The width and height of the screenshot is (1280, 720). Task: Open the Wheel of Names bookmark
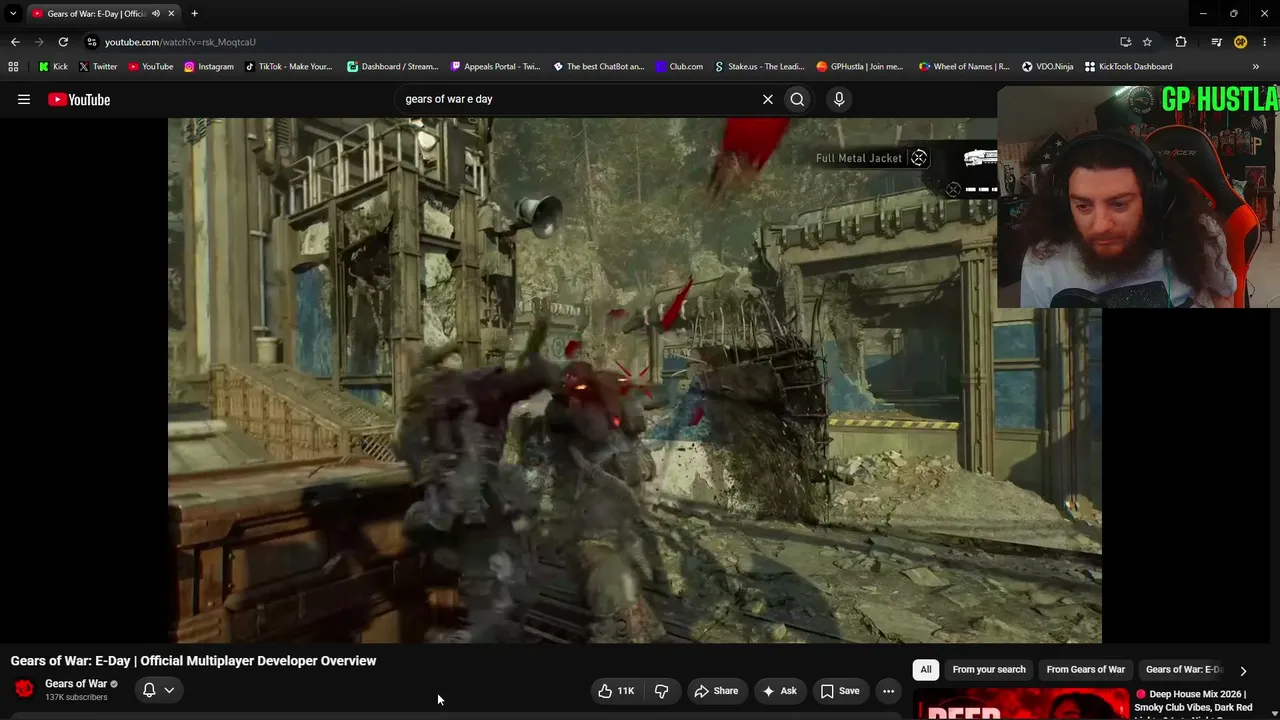(x=964, y=67)
